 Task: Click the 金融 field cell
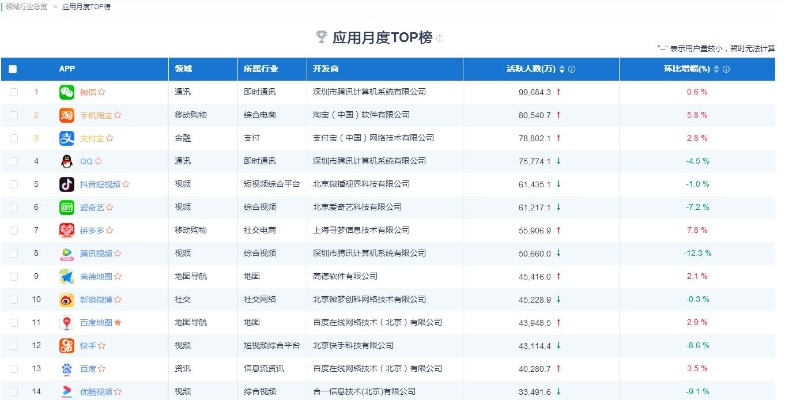tap(183, 138)
